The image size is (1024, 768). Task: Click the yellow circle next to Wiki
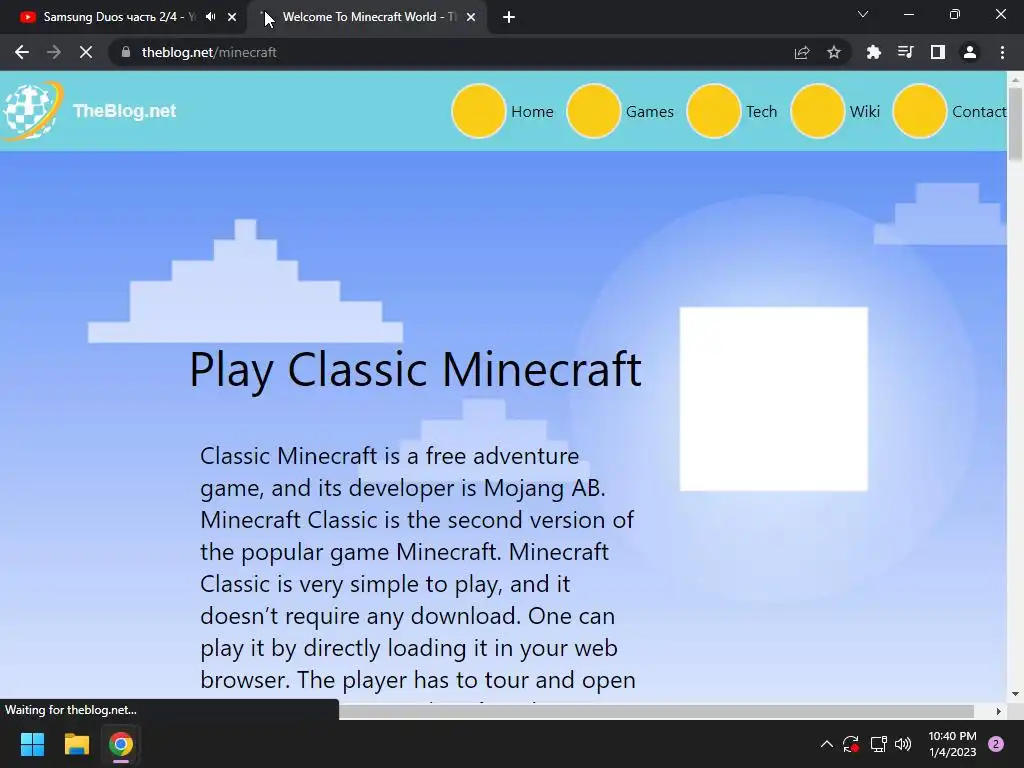(x=818, y=111)
